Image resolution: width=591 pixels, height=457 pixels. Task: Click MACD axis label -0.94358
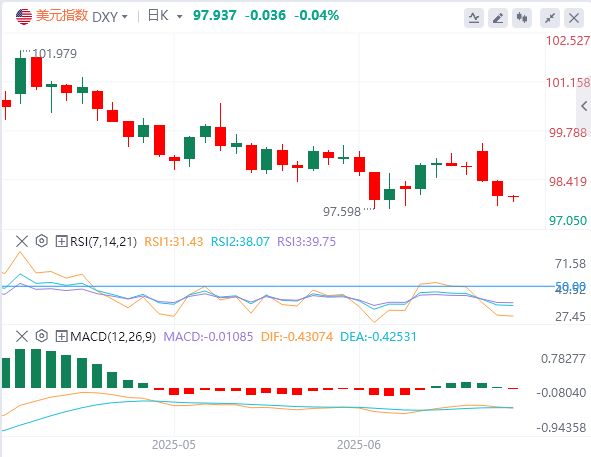click(561, 428)
